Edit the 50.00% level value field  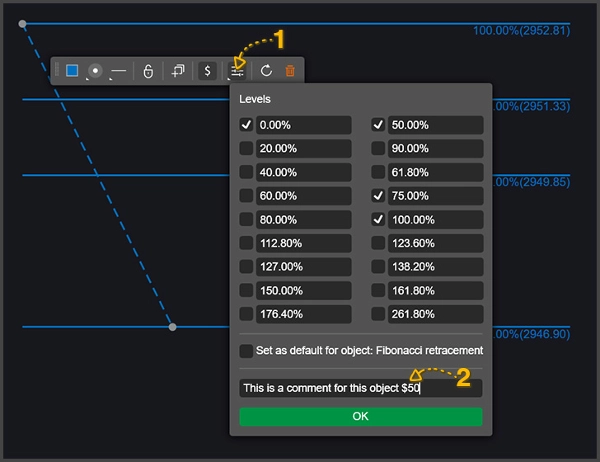coord(435,125)
